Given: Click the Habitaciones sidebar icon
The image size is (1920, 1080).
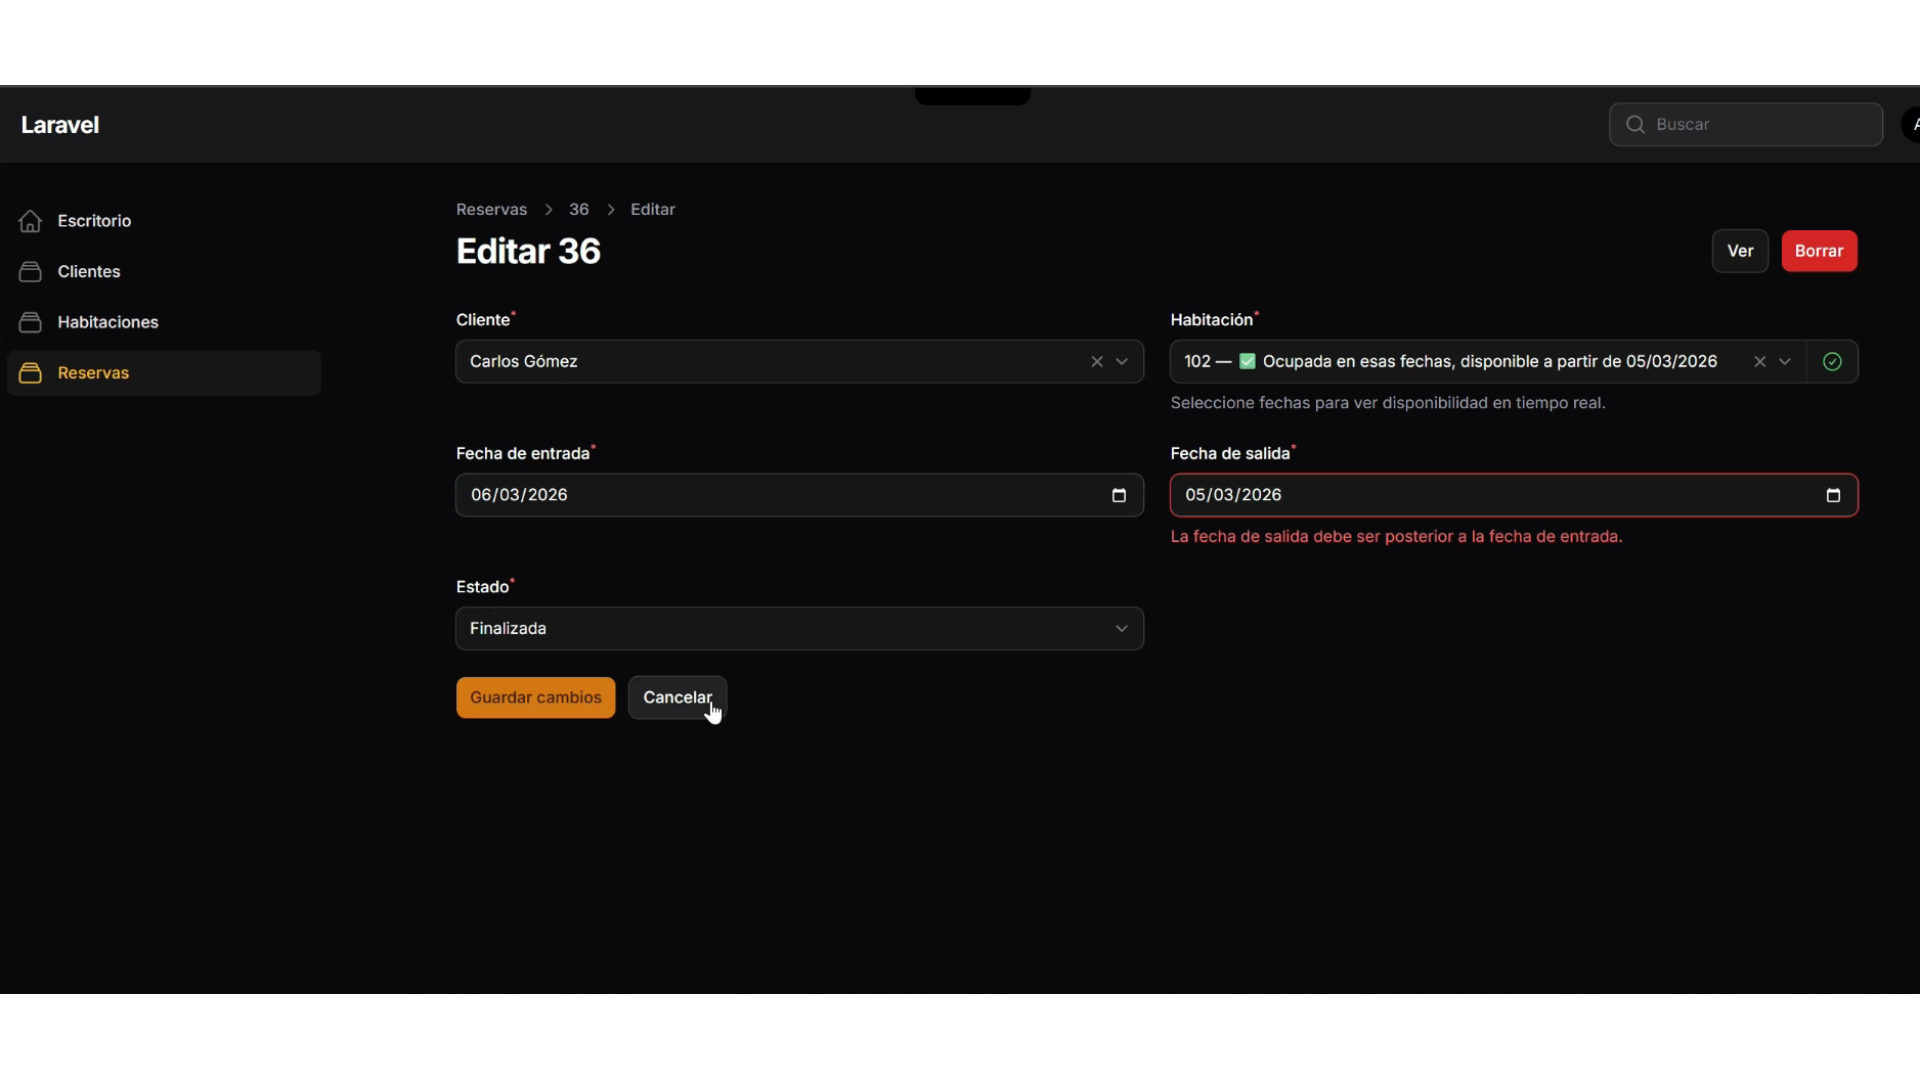Looking at the screenshot, I should 30,322.
